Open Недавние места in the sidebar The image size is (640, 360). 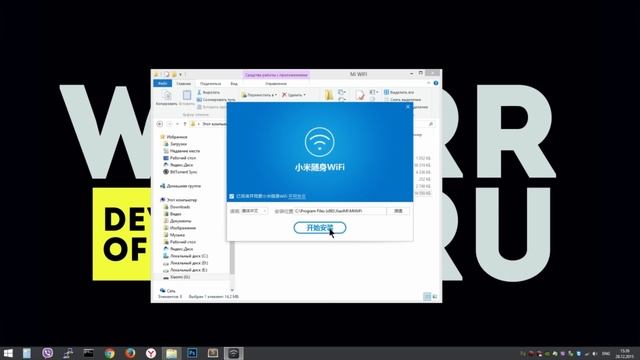tap(181, 151)
